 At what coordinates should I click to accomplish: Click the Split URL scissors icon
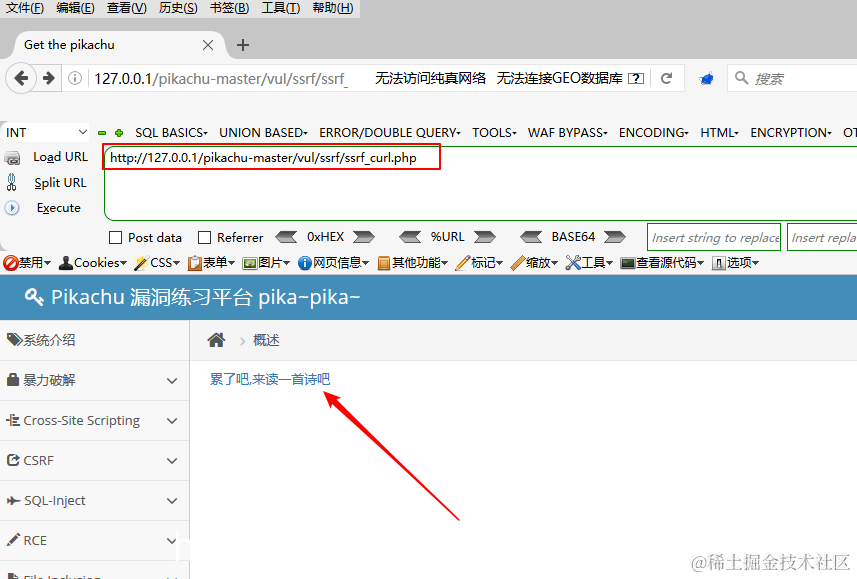[11, 182]
